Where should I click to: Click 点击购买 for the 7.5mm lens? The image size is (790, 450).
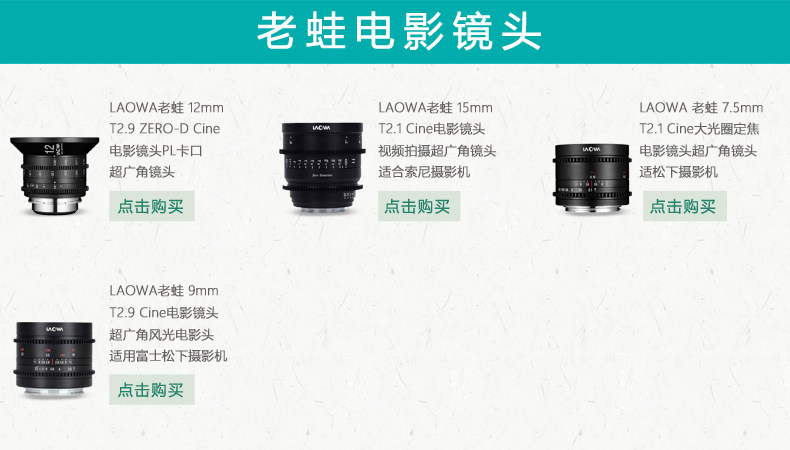pyautogui.click(x=684, y=206)
